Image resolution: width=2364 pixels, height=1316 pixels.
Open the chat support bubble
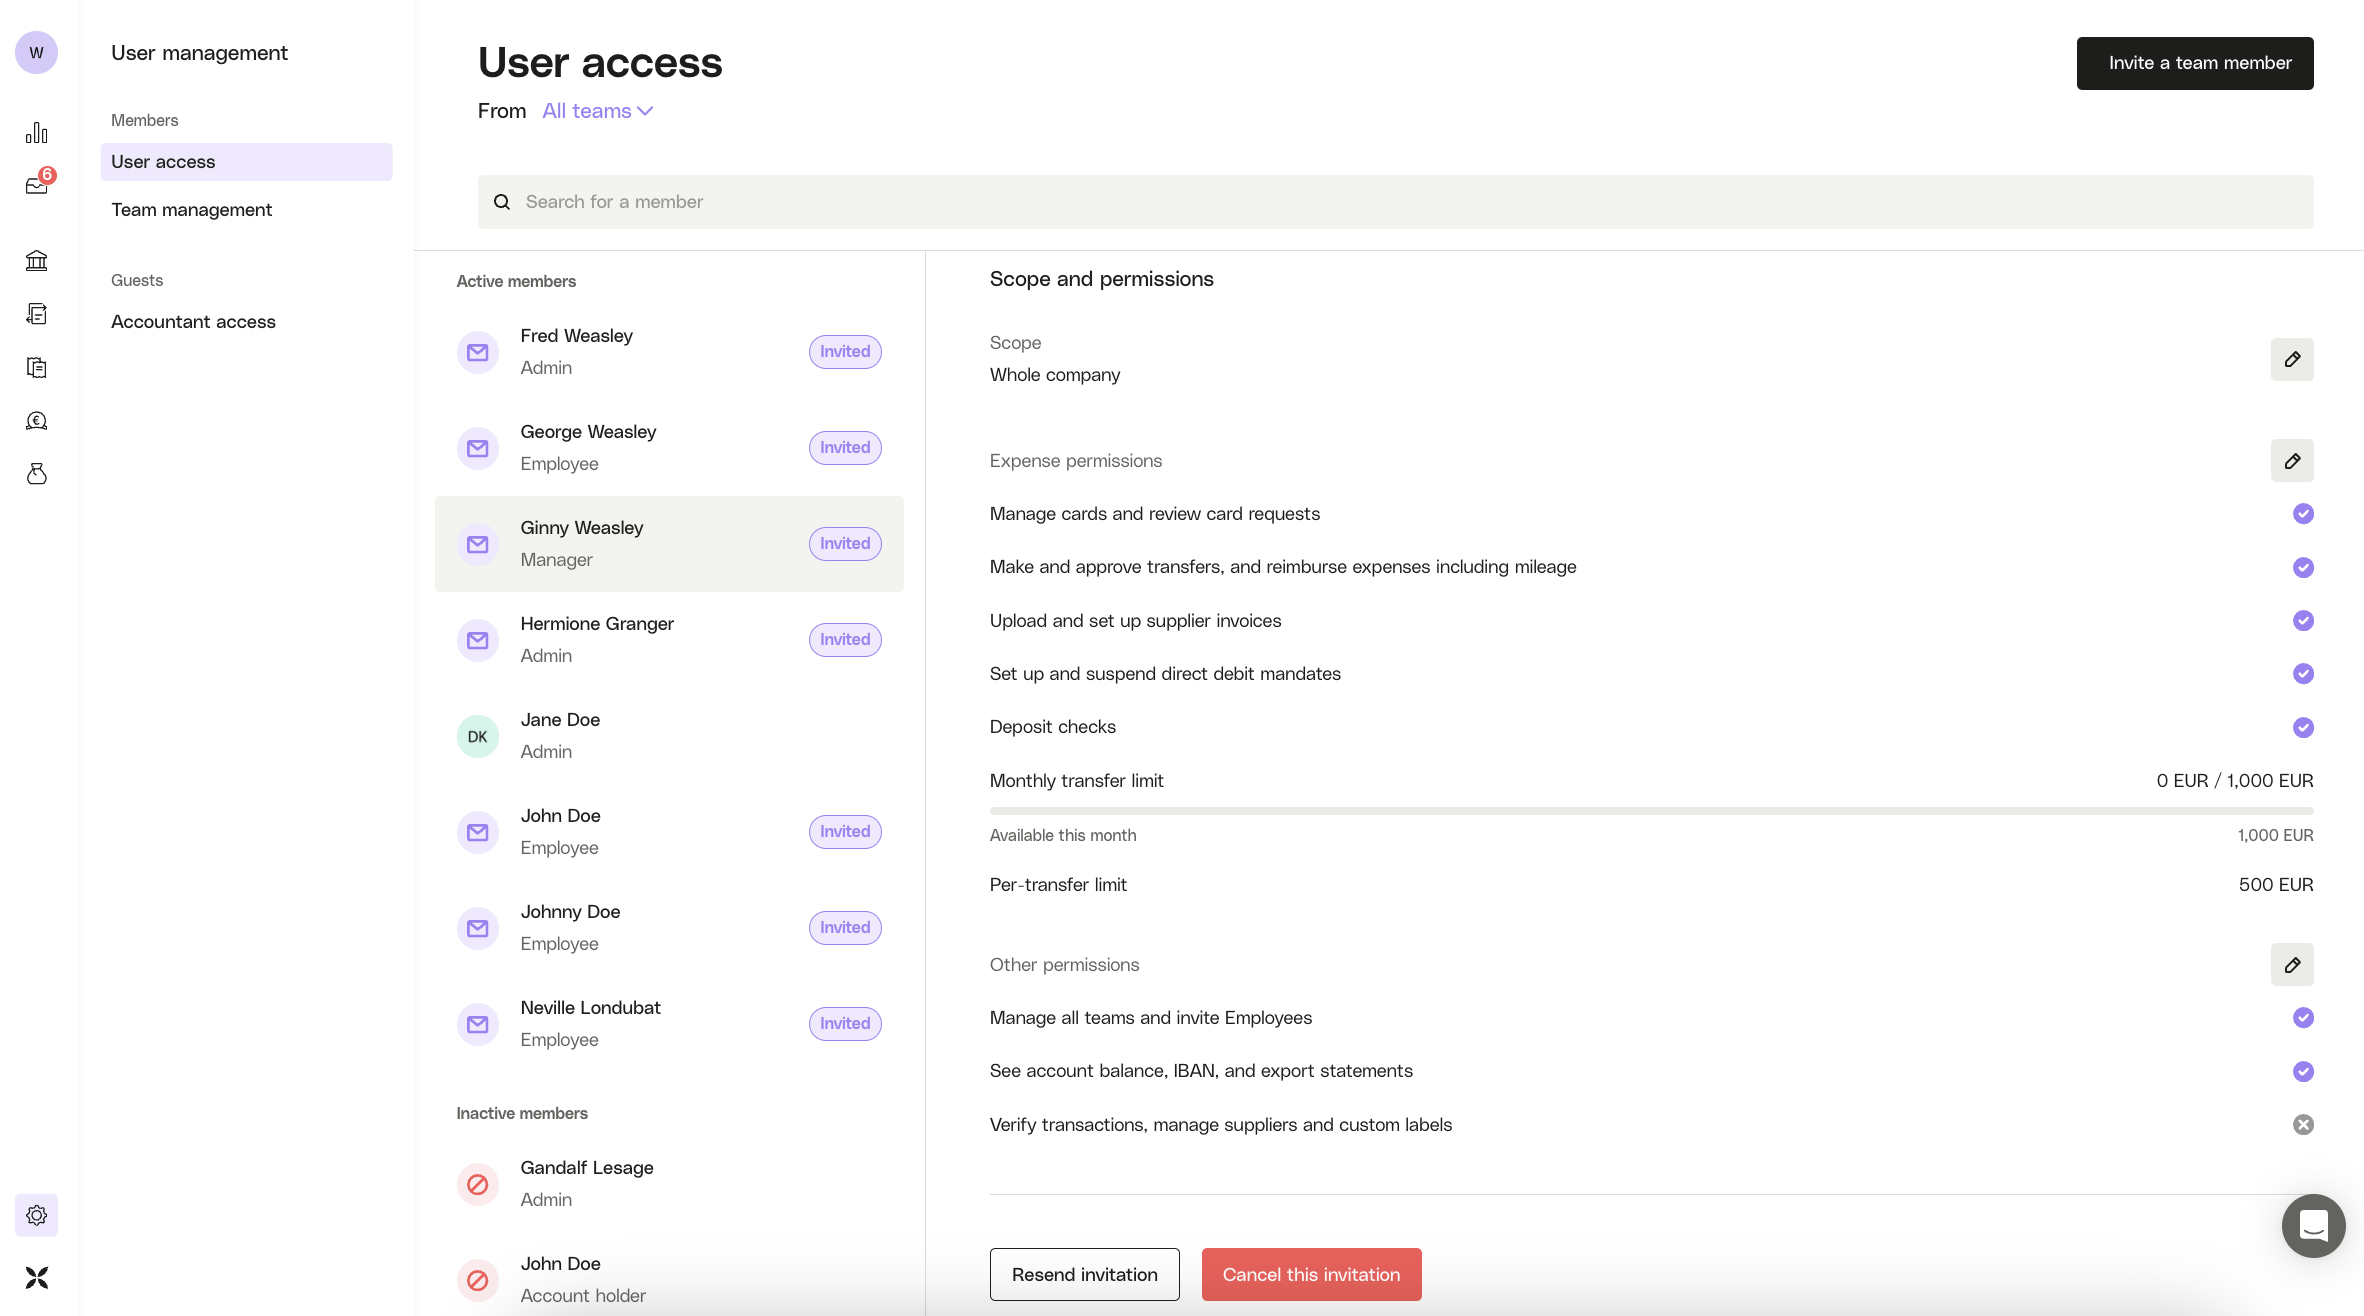point(2313,1226)
